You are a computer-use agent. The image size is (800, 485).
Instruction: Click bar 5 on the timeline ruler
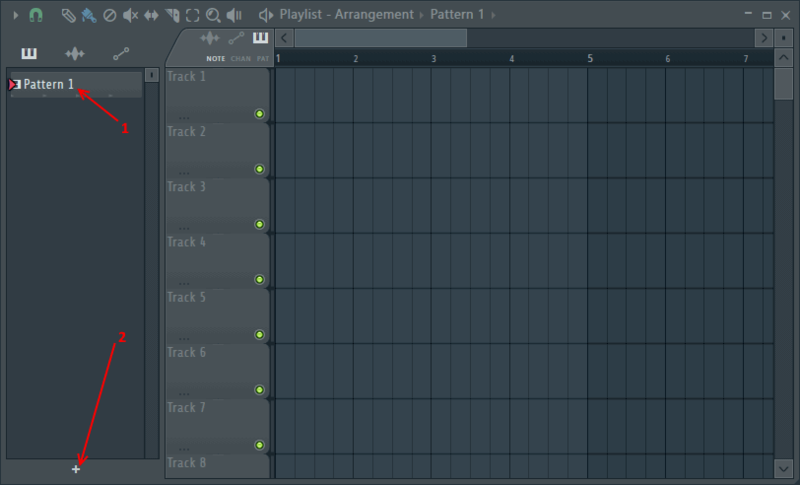(x=590, y=59)
